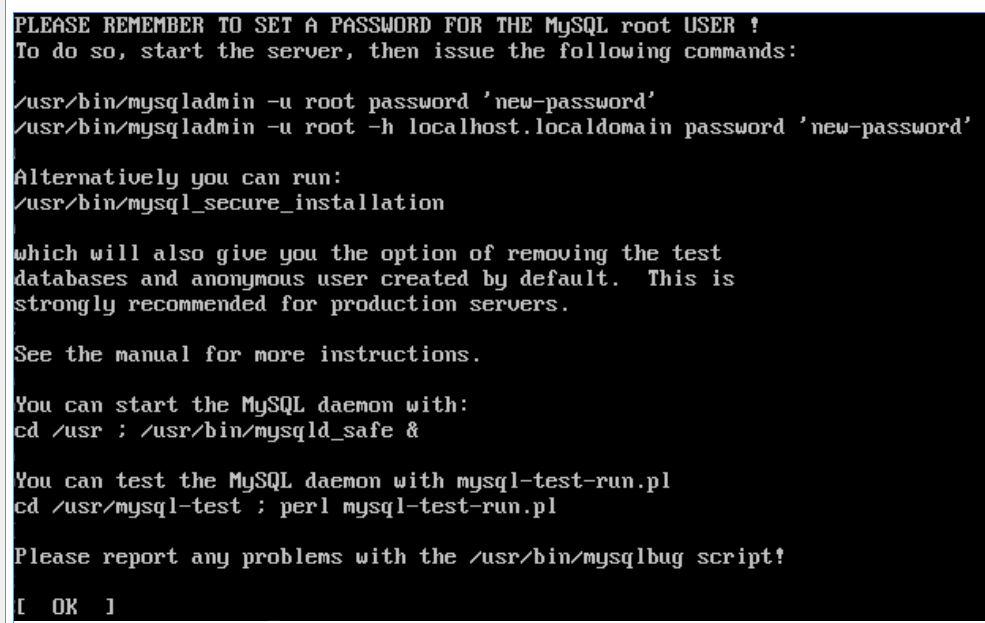This screenshot has height=623, width=985.
Task: Click the 'databases and anonymous user created' line
Action: pos(374,279)
